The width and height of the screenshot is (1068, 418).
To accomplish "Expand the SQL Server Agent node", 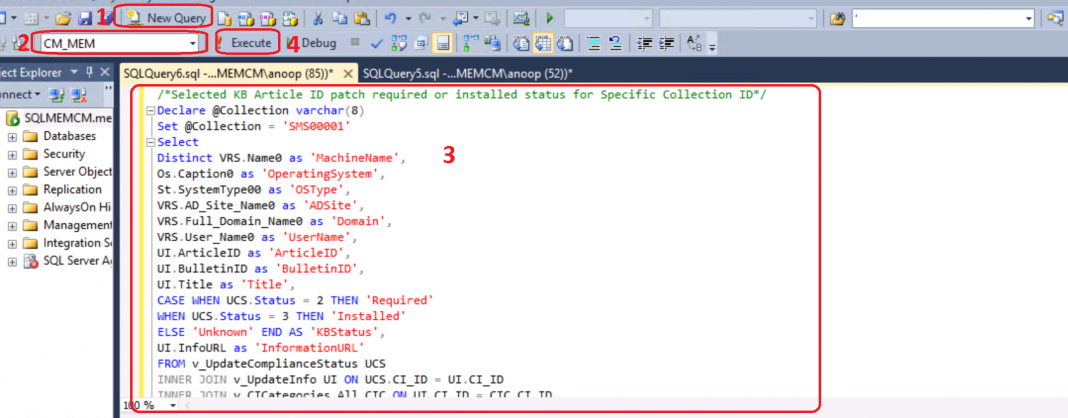I will coord(12,261).
